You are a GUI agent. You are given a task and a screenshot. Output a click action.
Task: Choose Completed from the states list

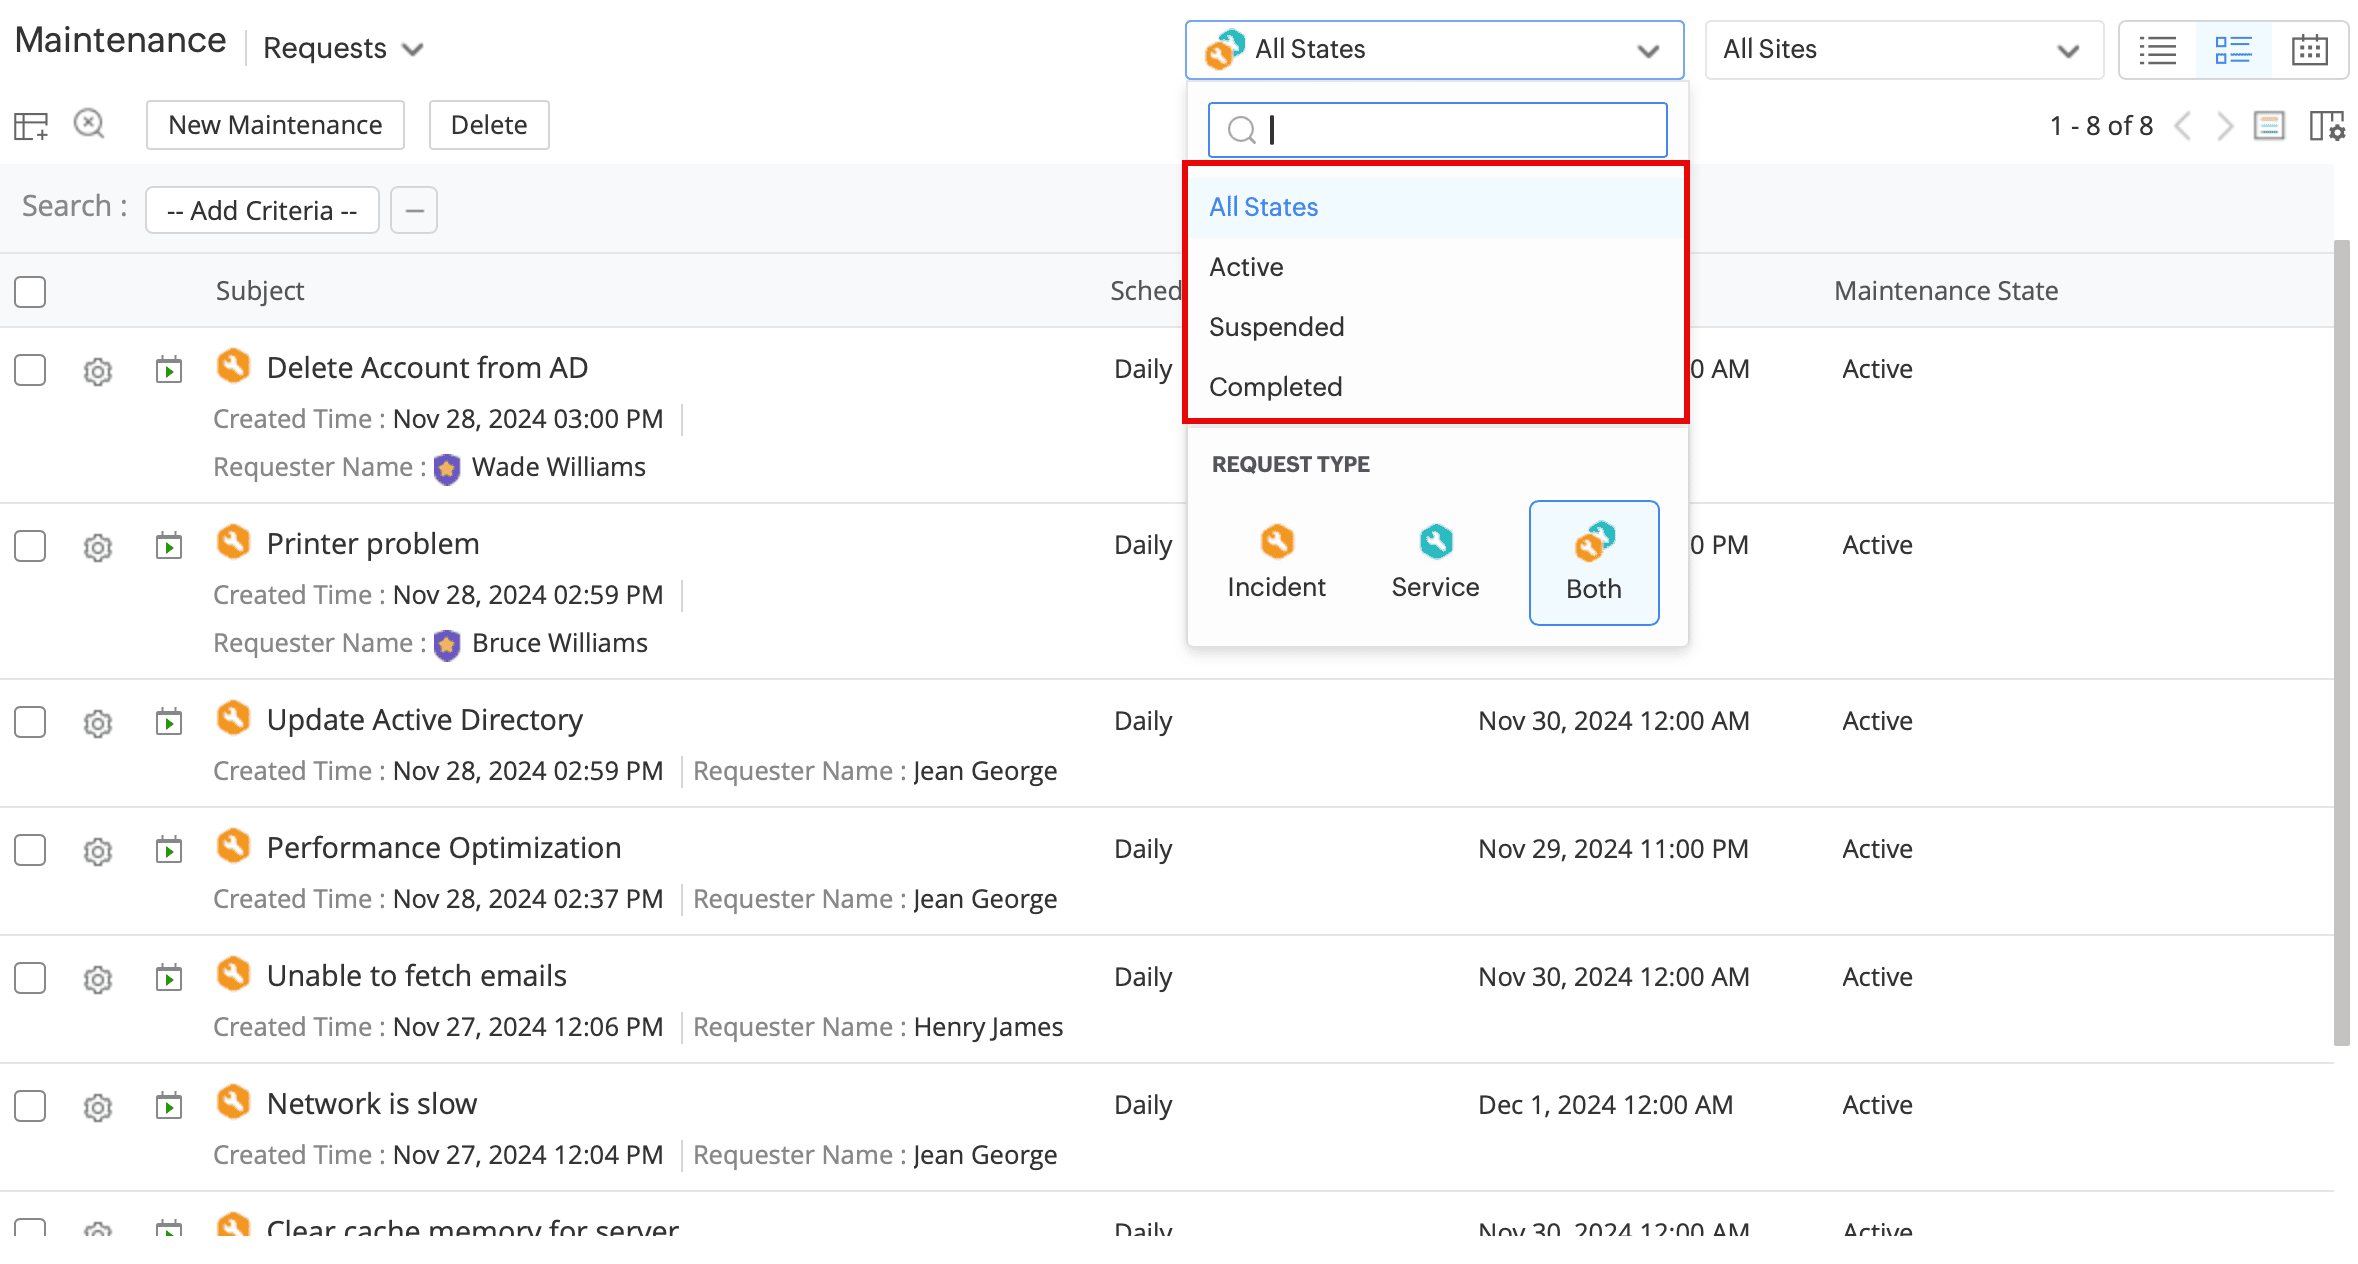(x=1275, y=387)
